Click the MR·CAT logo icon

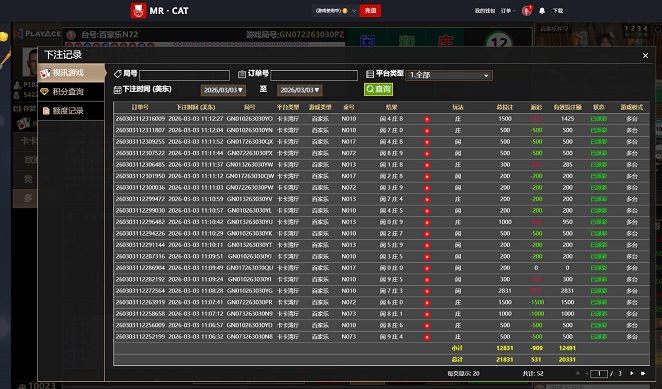click(138, 11)
